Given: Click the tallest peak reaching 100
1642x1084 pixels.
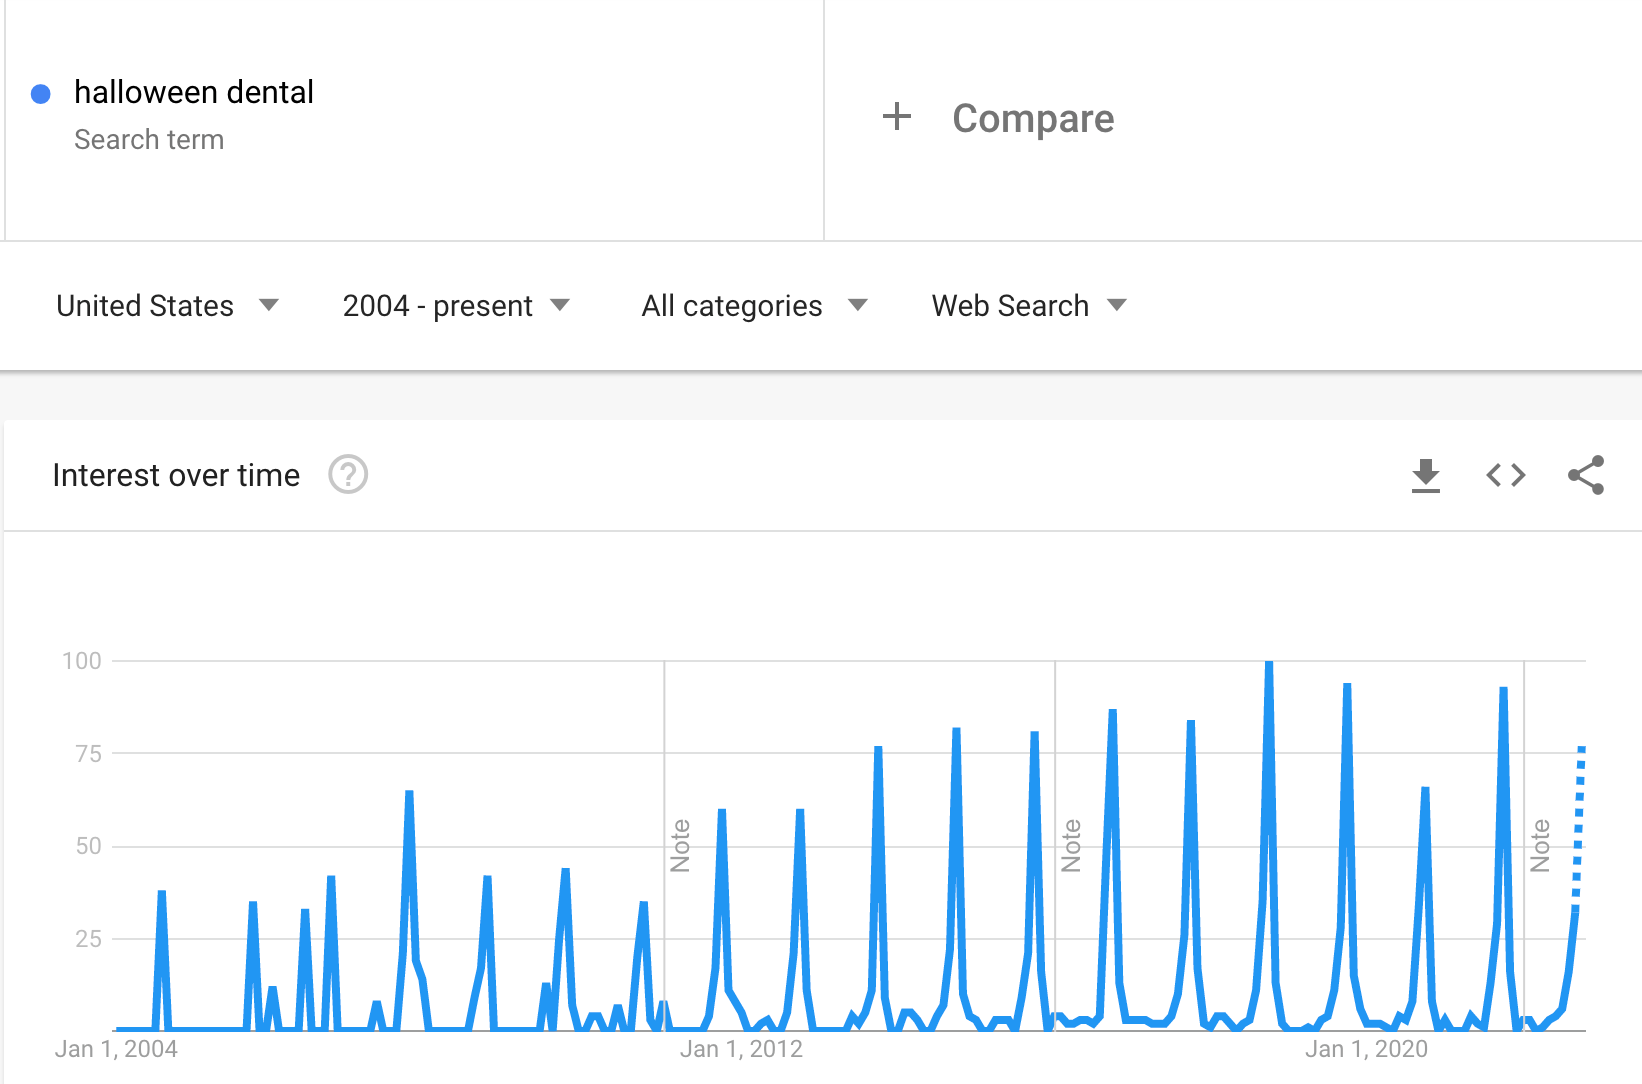Looking at the screenshot, I should pos(1267,663).
